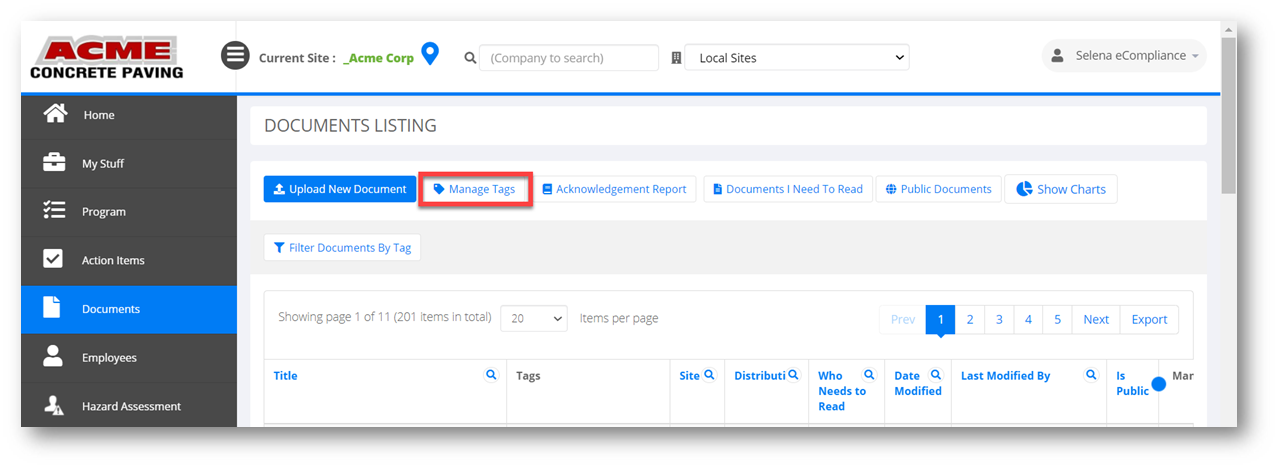Sort by Is Public column header
Viewport: 1279px width, 469px height.
coord(1132,383)
